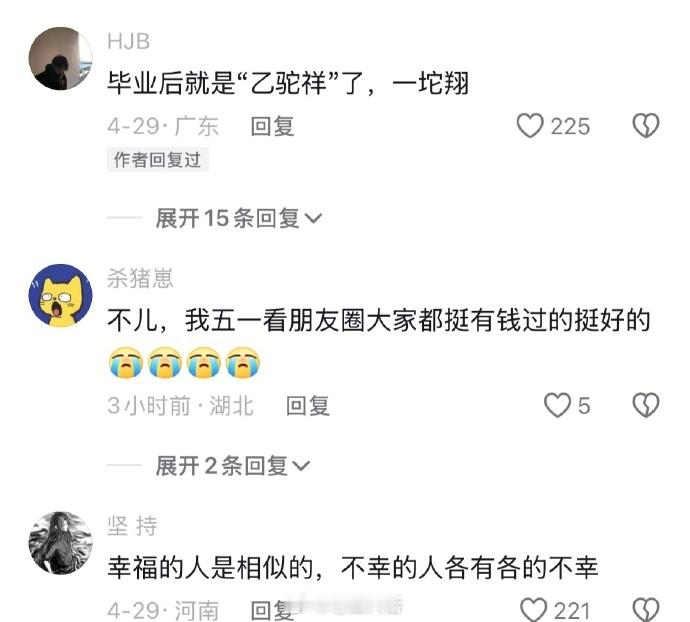Click the 作者回复过 tag

(x=158, y=159)
